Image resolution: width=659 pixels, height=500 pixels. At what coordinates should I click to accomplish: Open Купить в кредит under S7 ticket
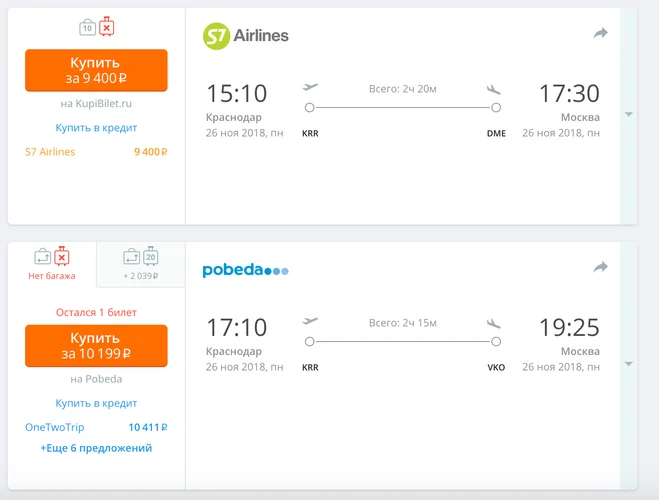[96, 128]
